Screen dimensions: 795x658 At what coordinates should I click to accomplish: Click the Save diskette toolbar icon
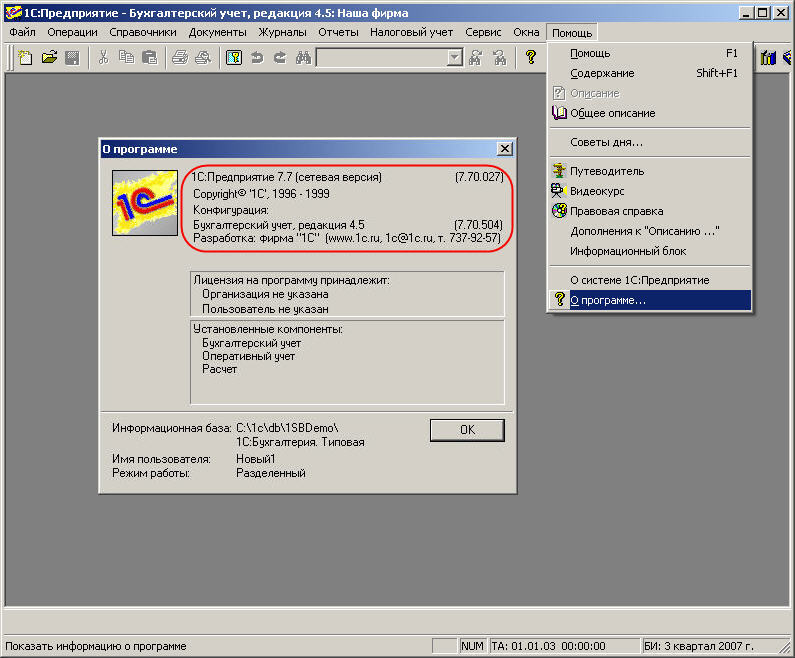(x=72, y=57)
